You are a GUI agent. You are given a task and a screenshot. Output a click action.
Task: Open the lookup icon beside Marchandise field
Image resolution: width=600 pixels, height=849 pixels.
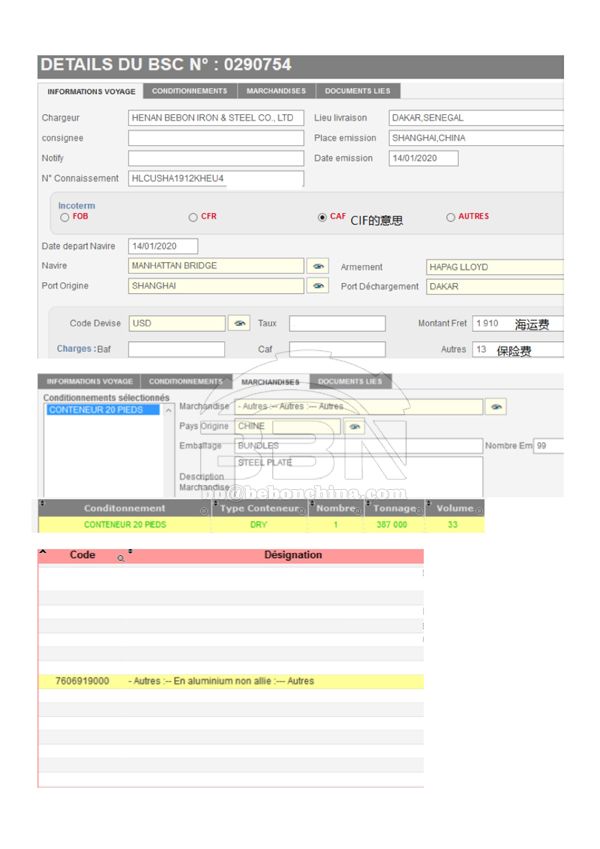point(496,407)
